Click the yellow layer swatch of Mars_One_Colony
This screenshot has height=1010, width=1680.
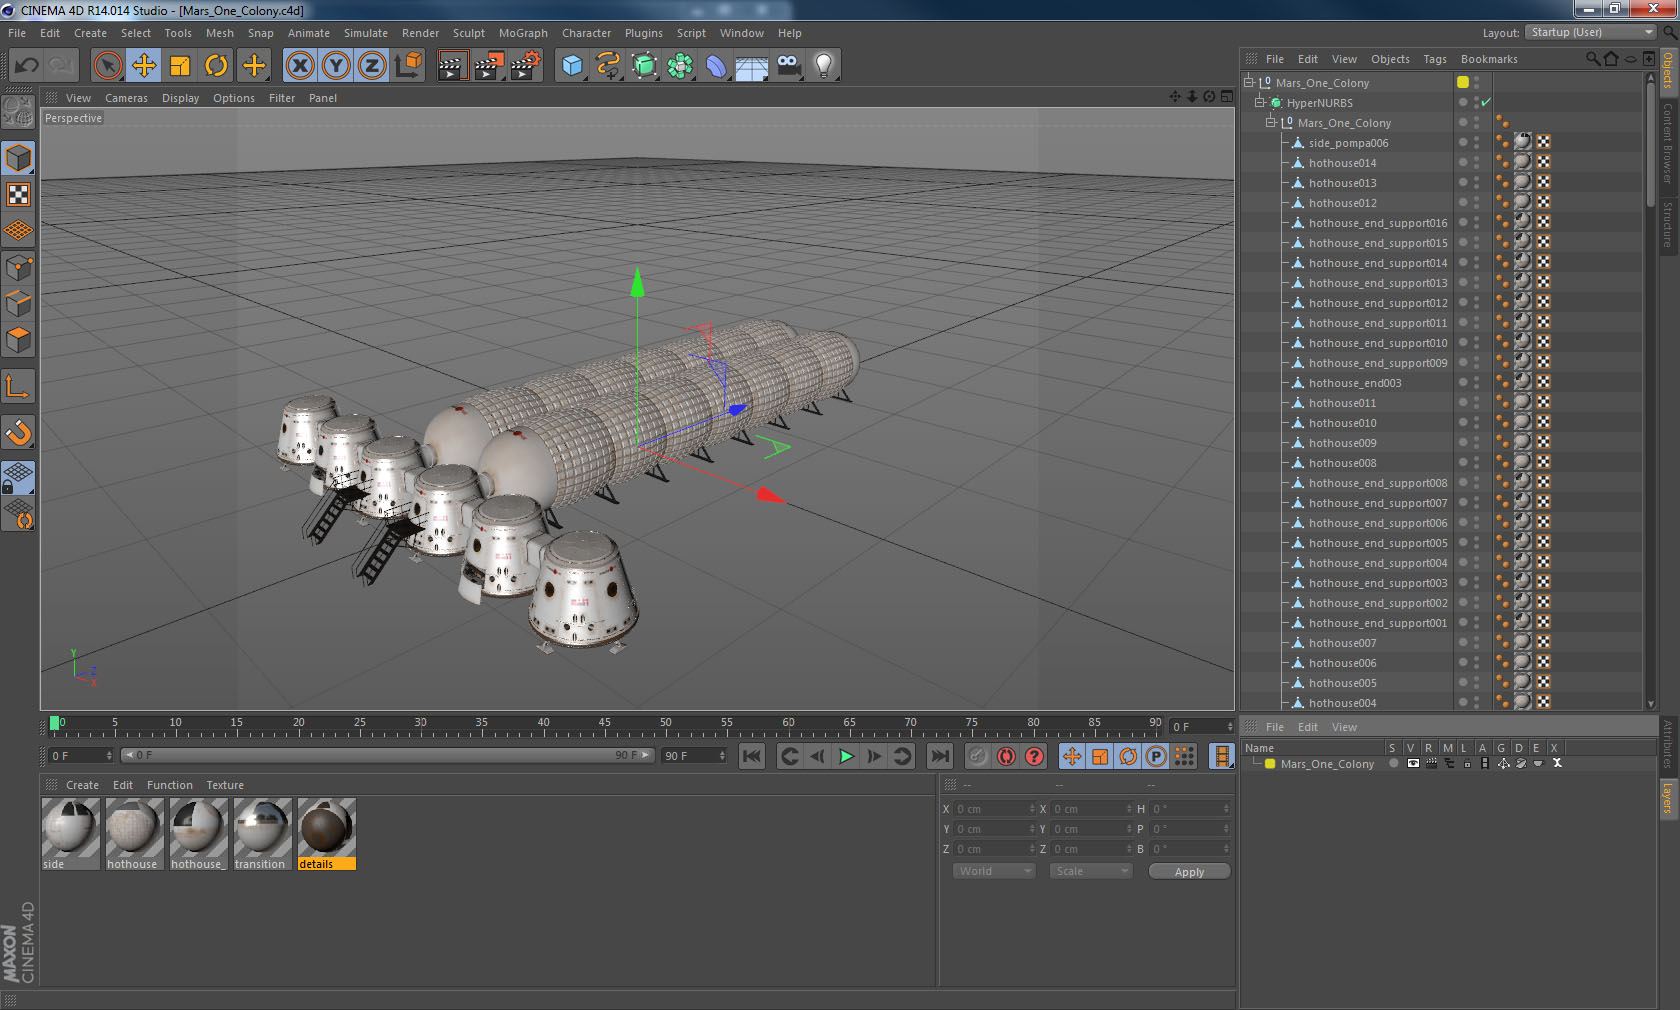(1463, 82)
